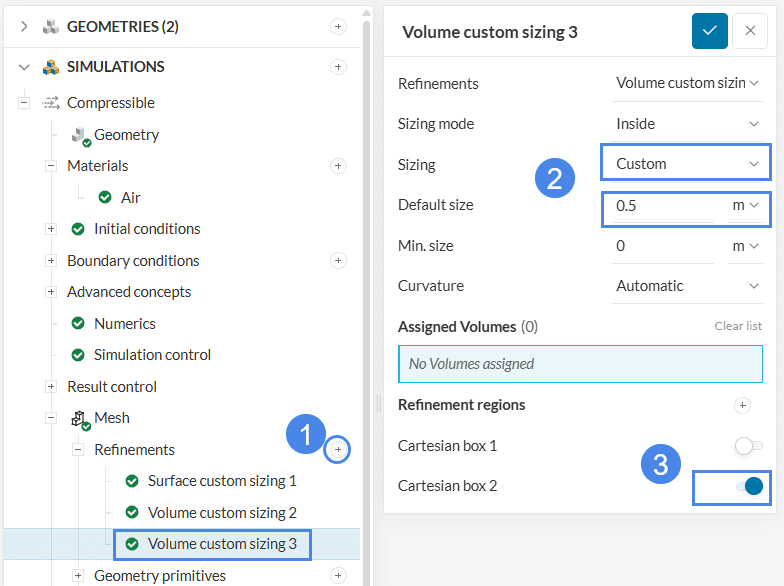Expand the Geometries section
The width and height of the screenshot is (784, 586).
coord(24,27)
